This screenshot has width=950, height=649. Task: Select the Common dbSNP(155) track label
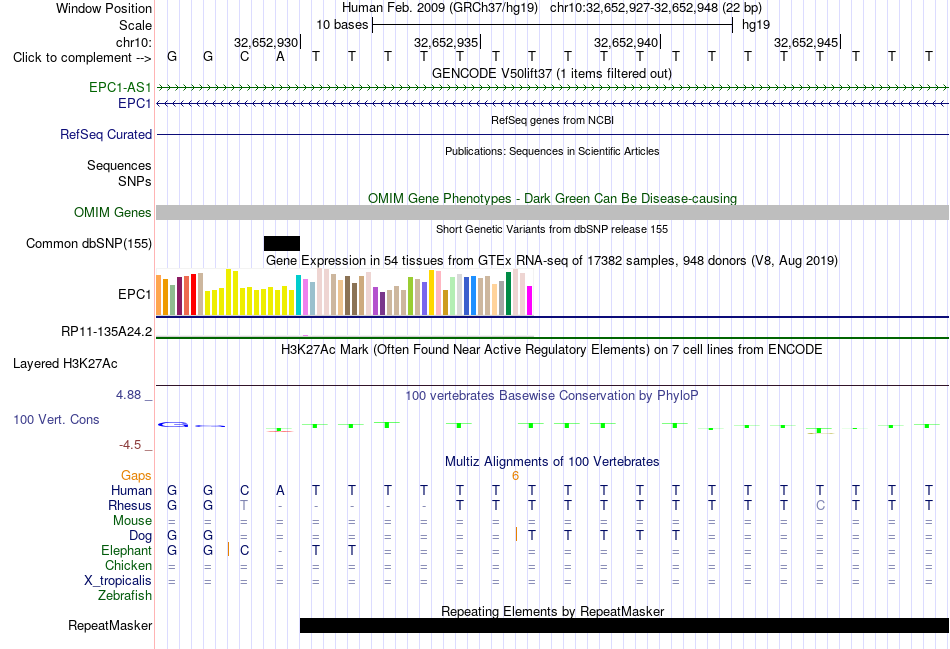pyautogui.click(x=88, y=244)
